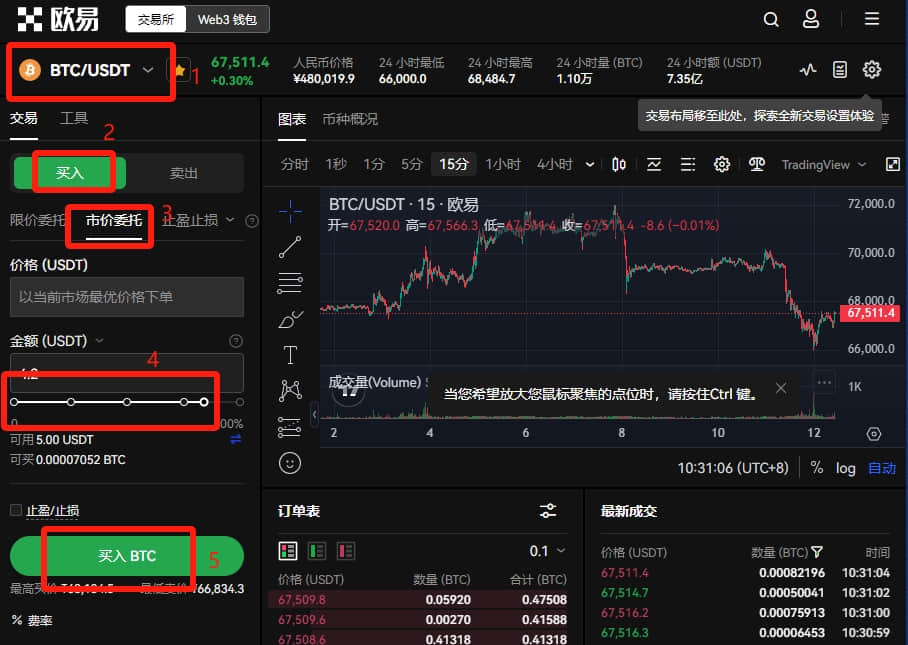Favorite BTC/USDT with the star icon
This screenshot has width=908, height=645.
[x=180, y=70]
